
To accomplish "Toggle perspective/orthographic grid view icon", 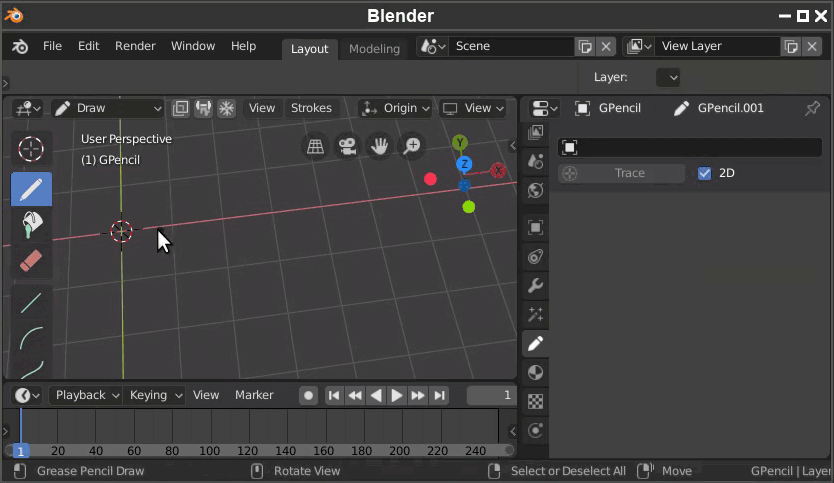I will click(x=315, y=146).
